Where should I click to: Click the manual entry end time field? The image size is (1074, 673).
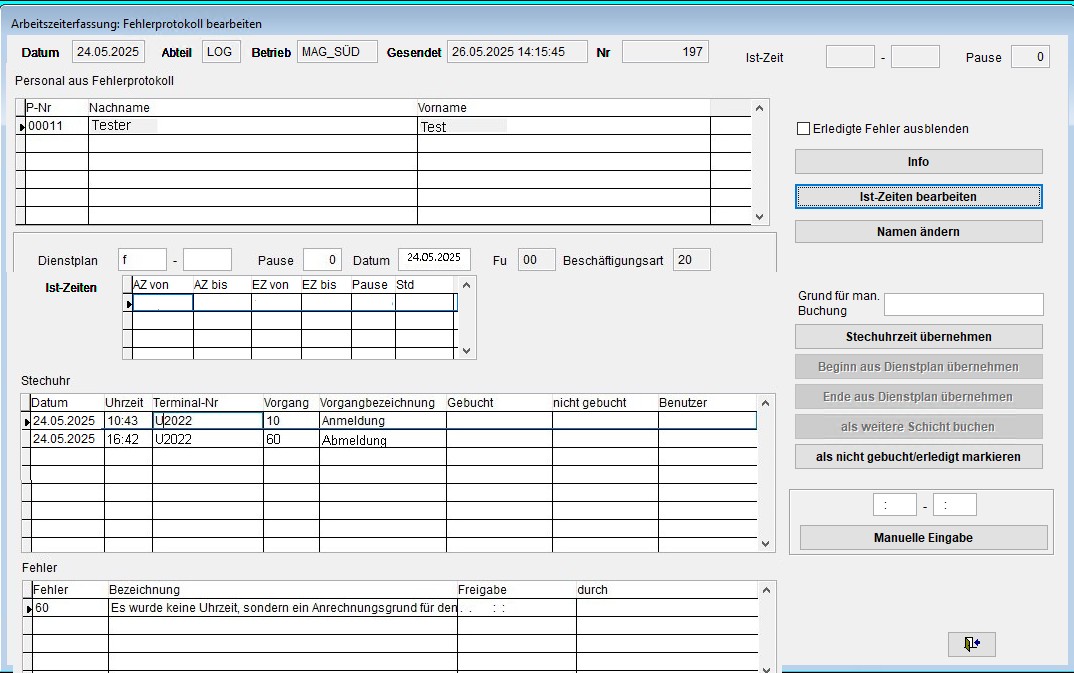pyautogui.click(x=954, y=505)
